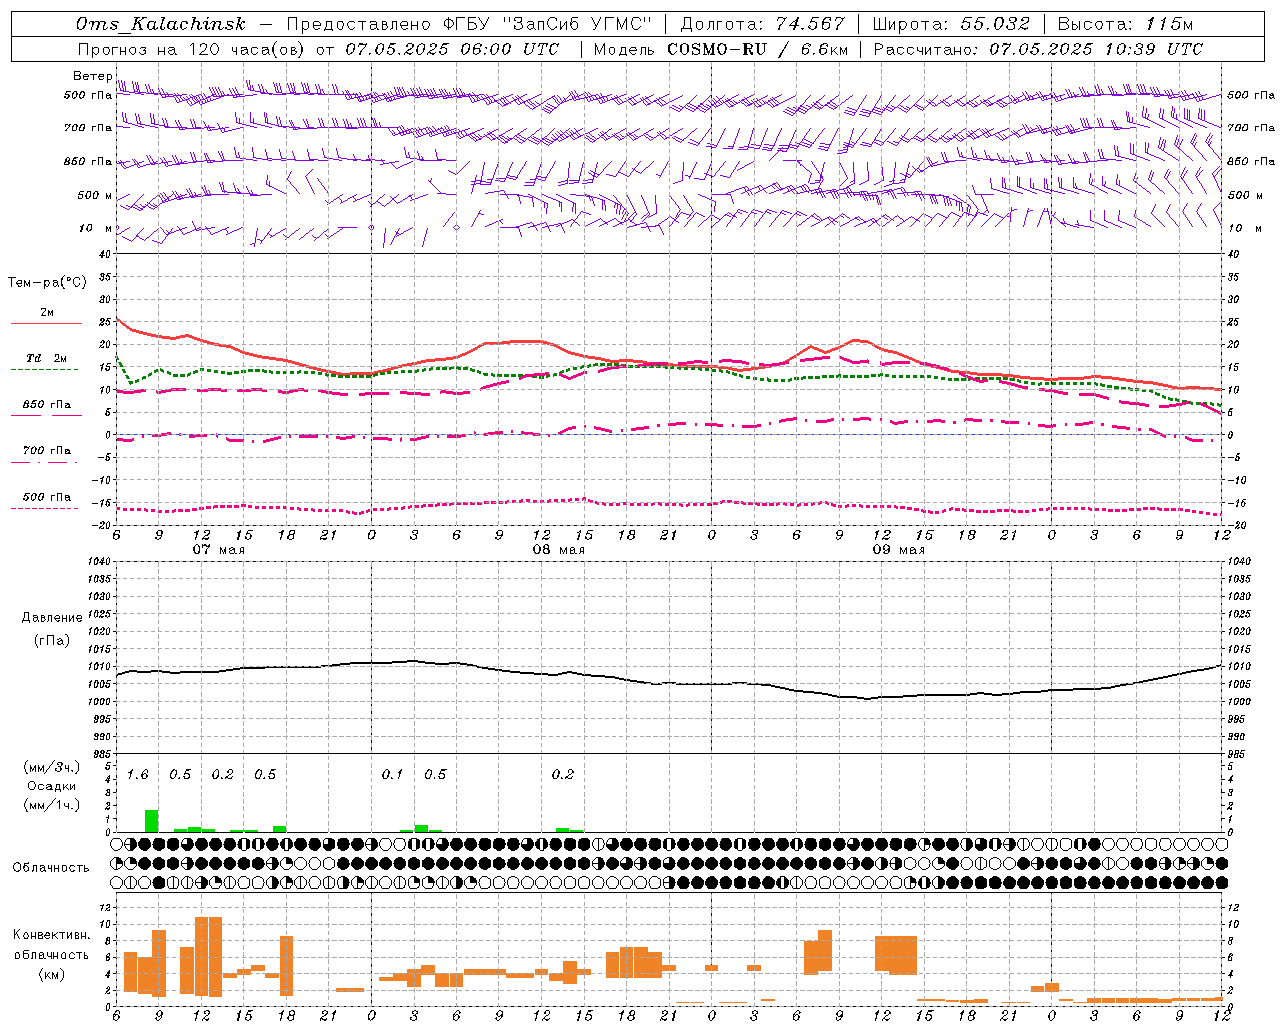1280x1024 pixels.
Task: Click the tallest green precipitation bar
Action: tap(151, 821)
